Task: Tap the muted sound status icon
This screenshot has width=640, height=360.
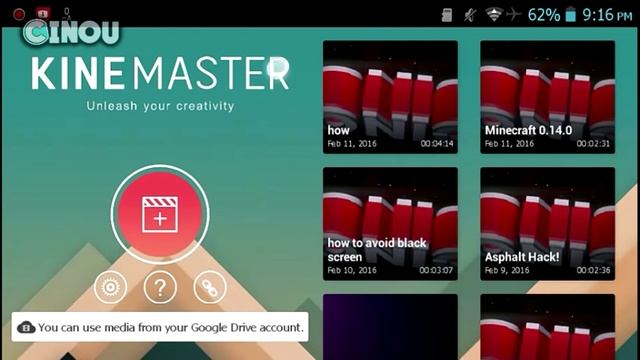Action: click(470, 15)
